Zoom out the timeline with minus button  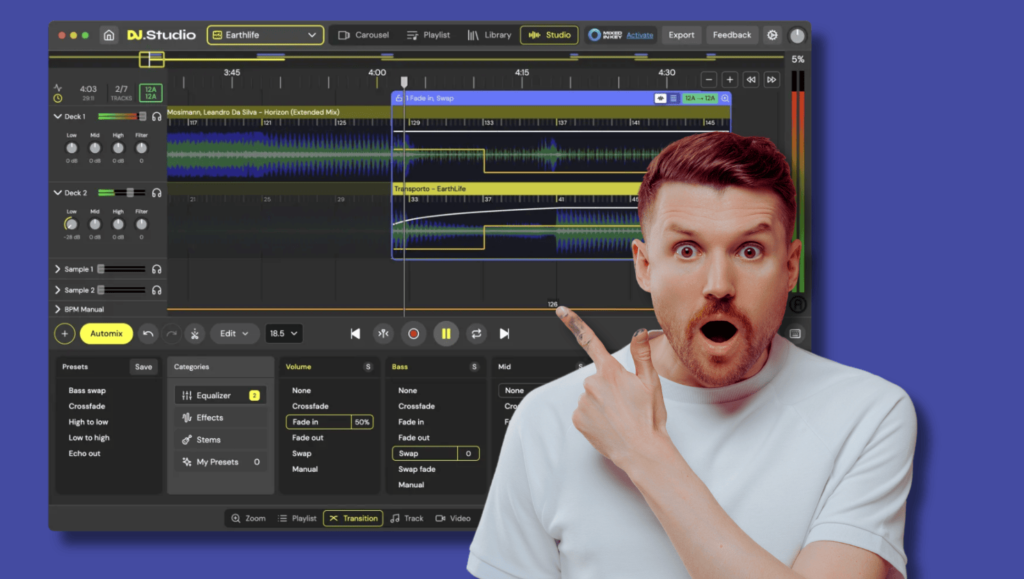pyautogui.click(x=709, y=80)
